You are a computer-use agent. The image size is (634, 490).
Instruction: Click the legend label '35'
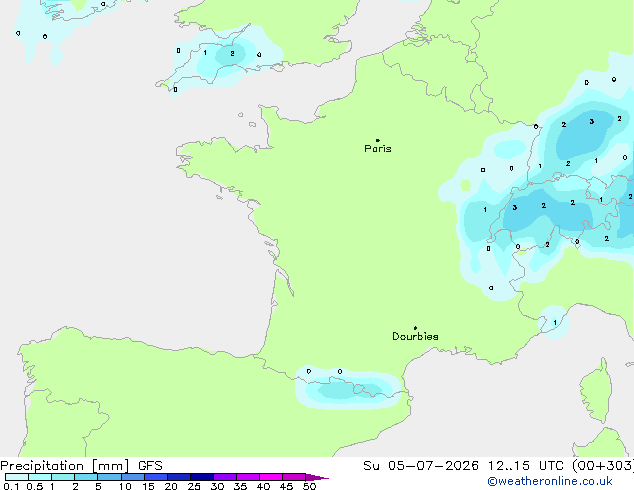pos(240,486)
